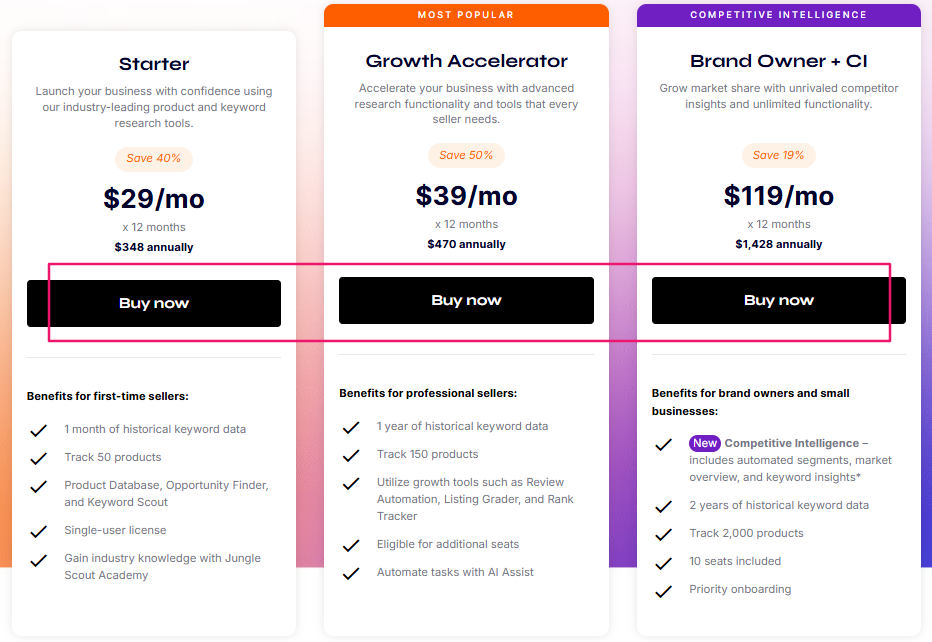Image resolution: width=932 pixels, height=642 pixels.
Task: Click the checkmark next to Track 150 products
Action: pos(351,455)
